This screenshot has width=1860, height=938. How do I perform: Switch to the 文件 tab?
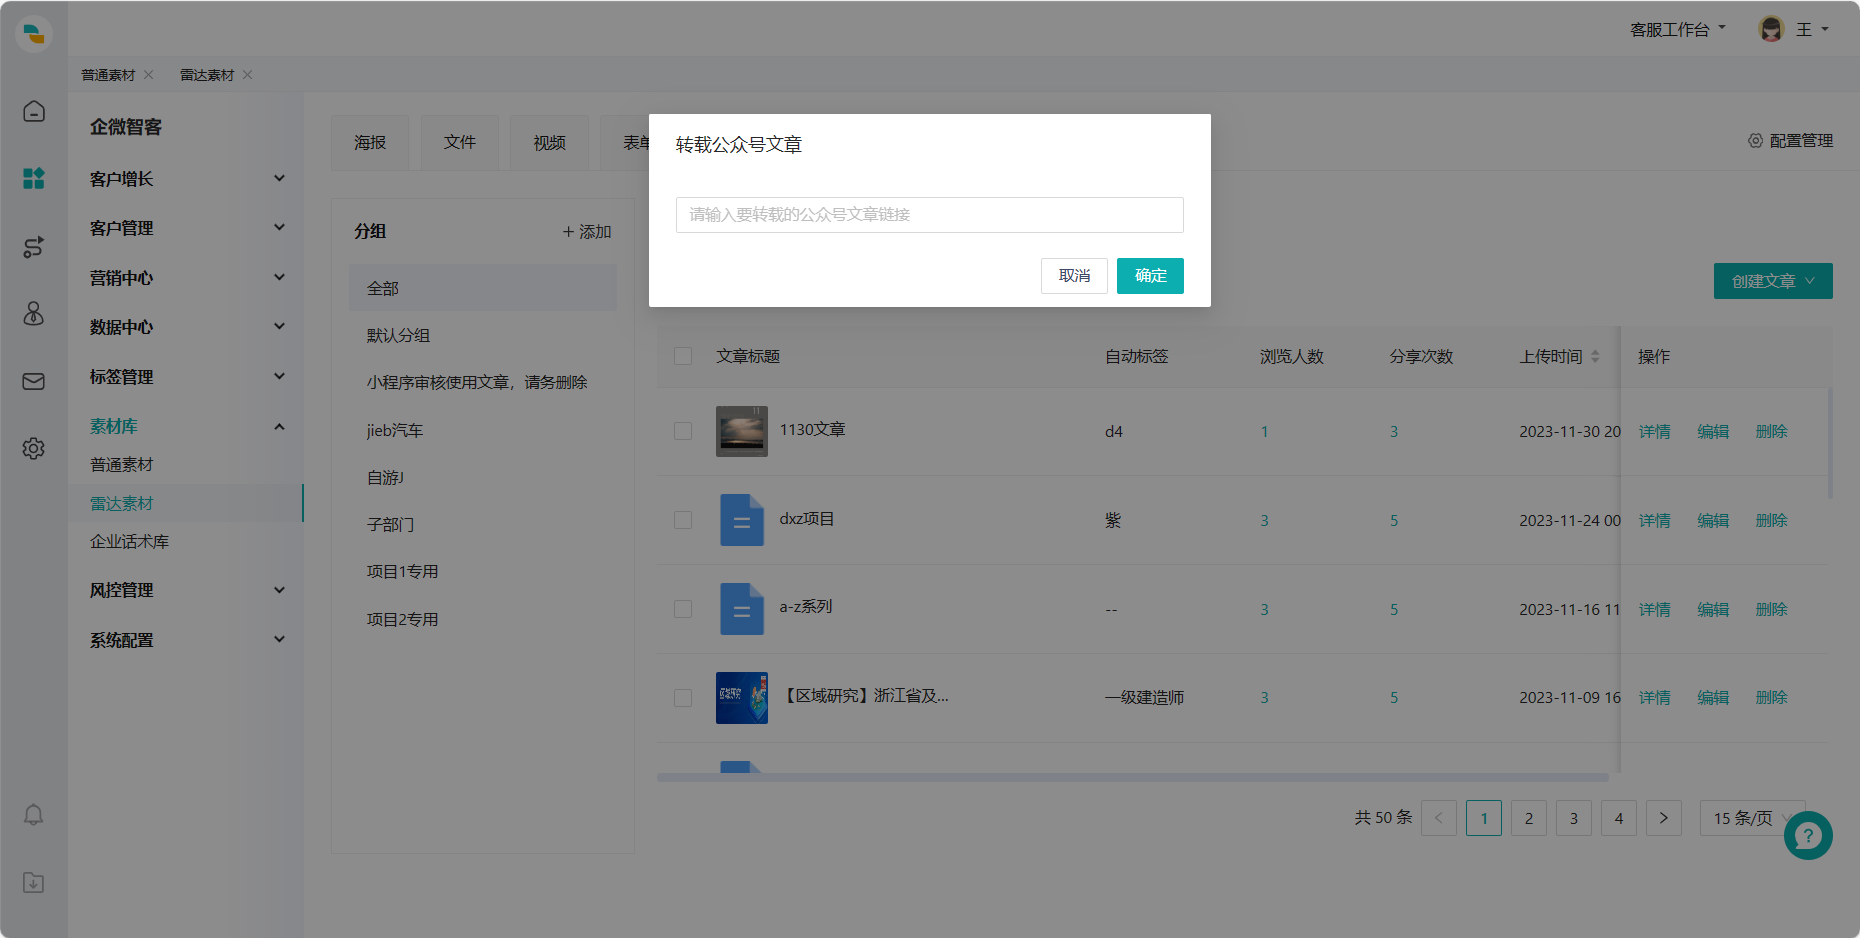[x=460, y=143]
